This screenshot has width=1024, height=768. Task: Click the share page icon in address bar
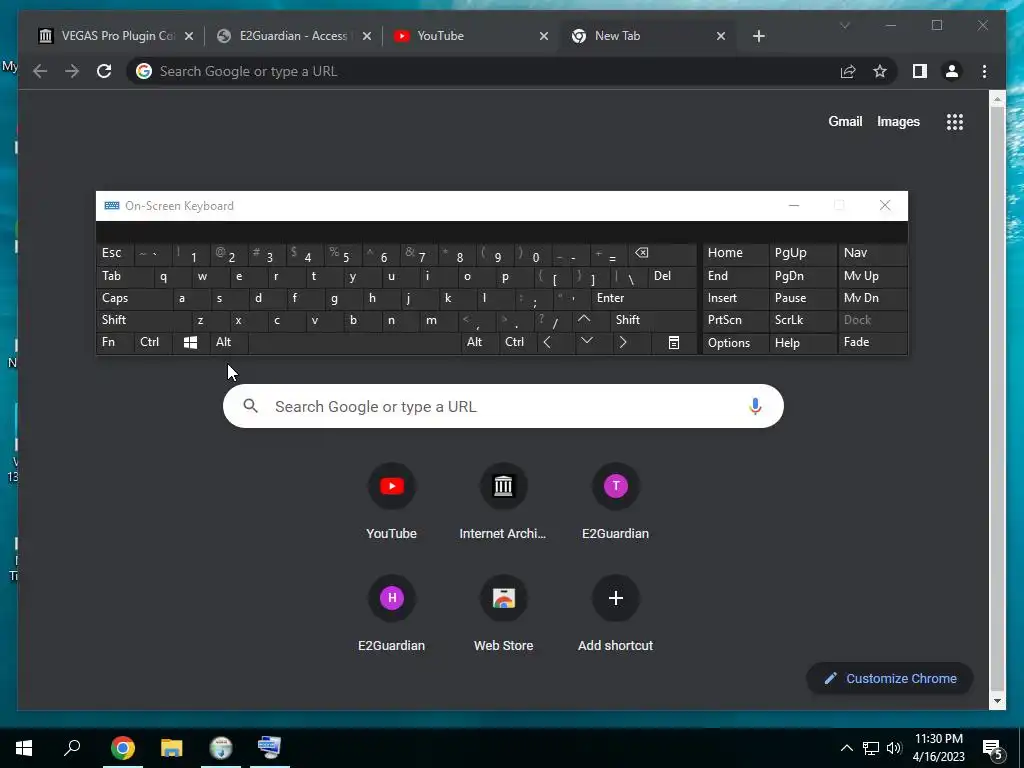[x=848, y=71]
